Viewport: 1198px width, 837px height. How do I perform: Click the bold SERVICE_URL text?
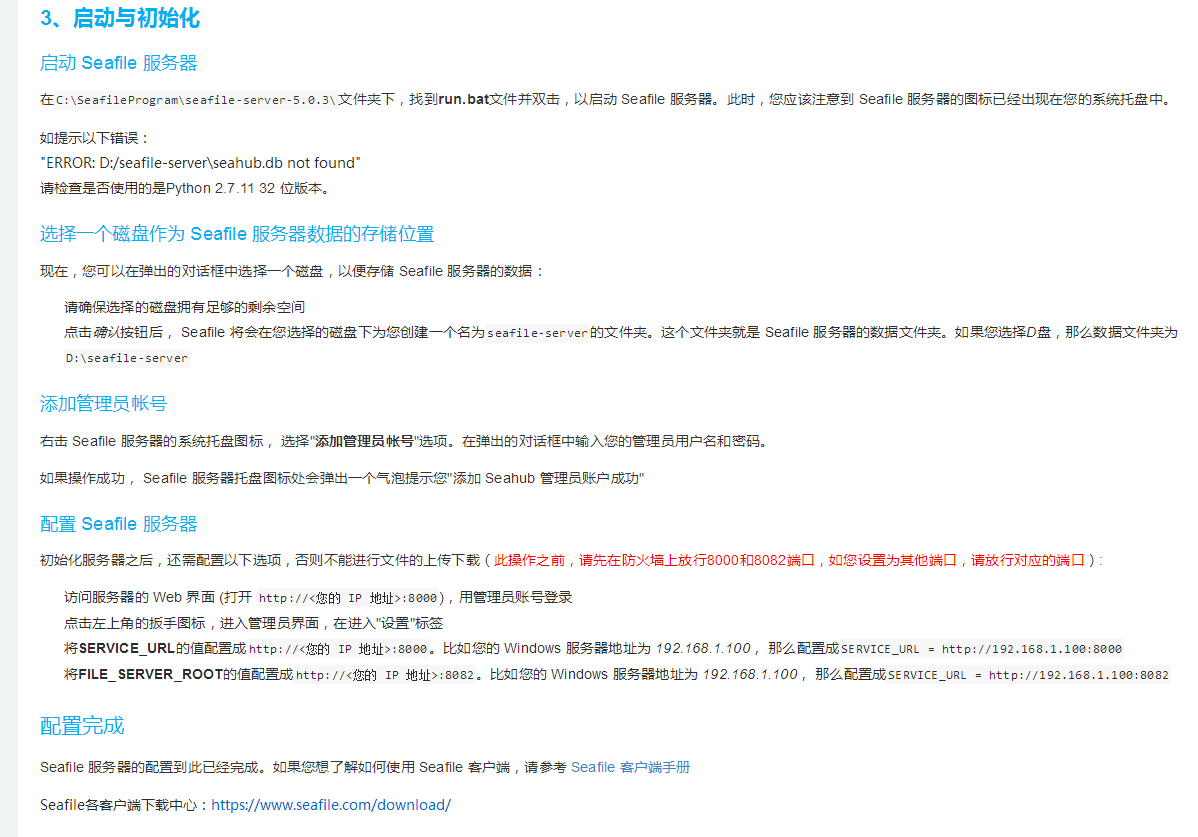[127, 648]
